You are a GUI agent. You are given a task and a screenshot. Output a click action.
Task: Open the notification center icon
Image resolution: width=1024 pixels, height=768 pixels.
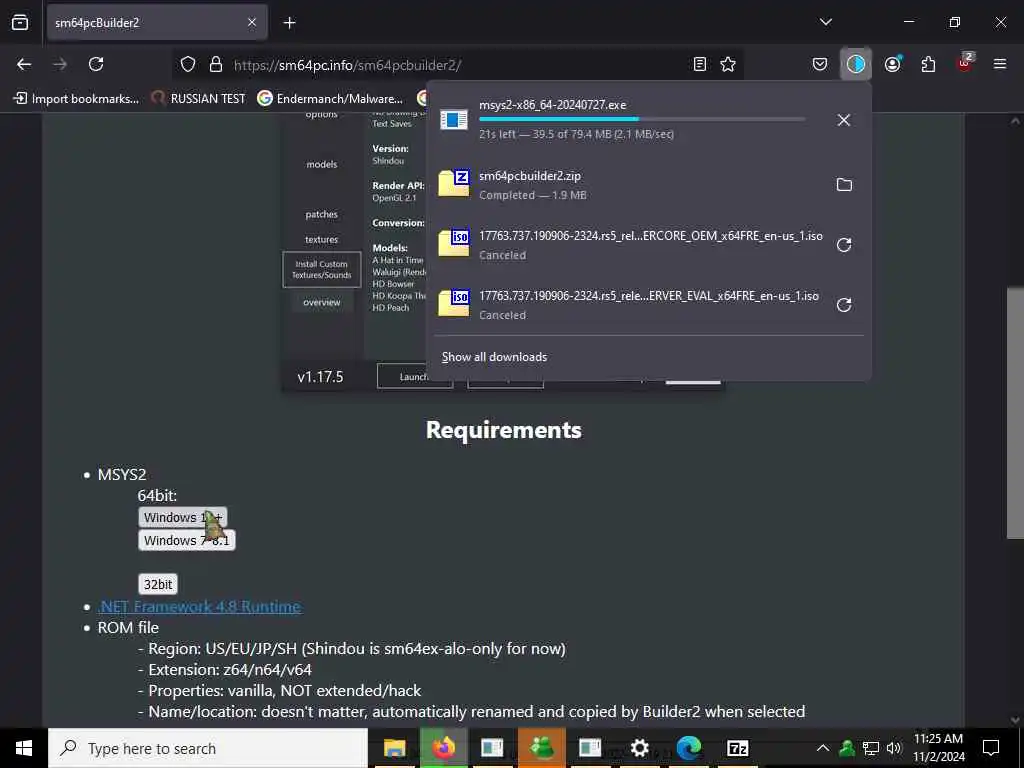(x=991, y=748)
